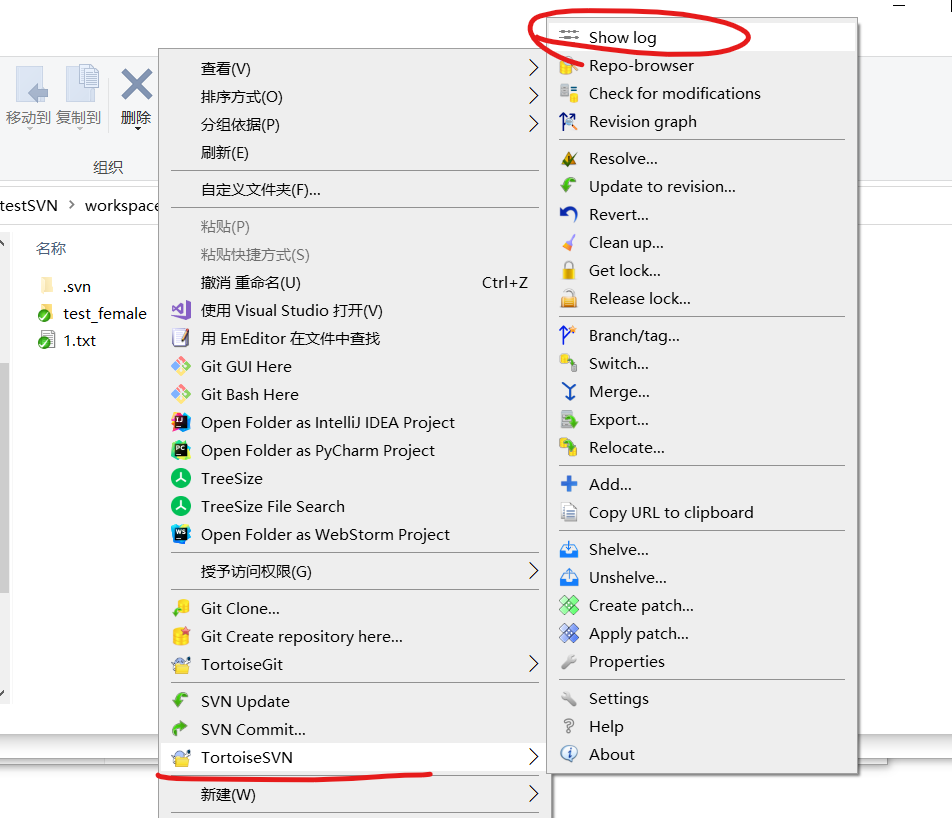The width and height of the screenshot is (952, 818).
Task: Click the Revision graph icon
Action: 569,121
